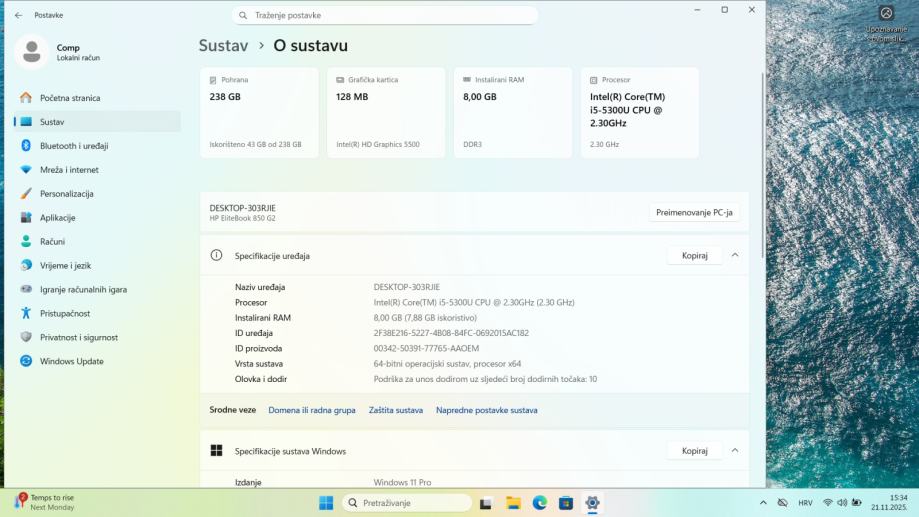Click the settings page vertical scrollbar
Screen dimensions: 919x517
click(x=763, y=165)
